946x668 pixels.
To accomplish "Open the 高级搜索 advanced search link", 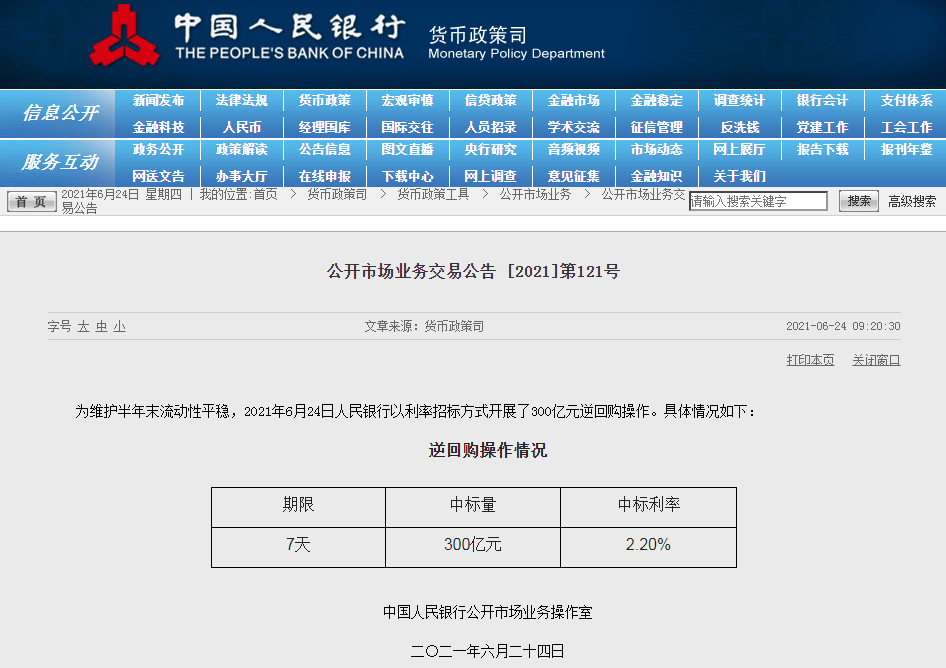I will tap(912, 201).
